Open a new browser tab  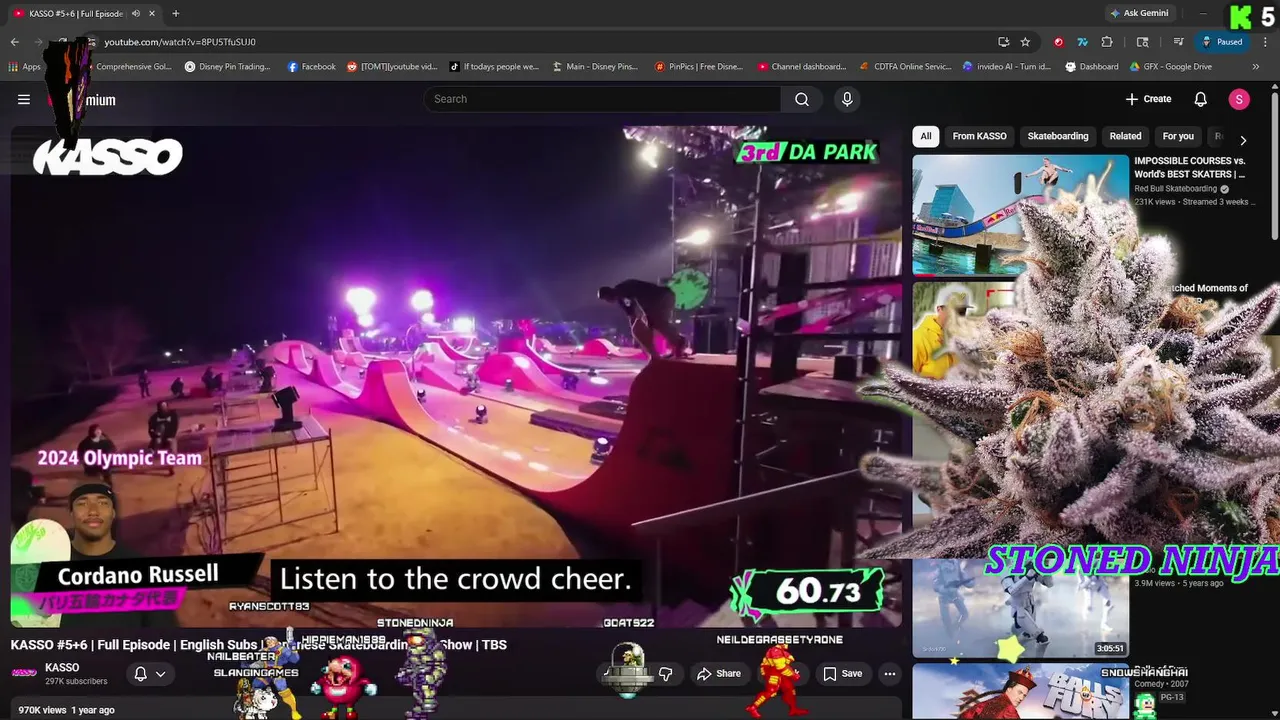[175, 13]
